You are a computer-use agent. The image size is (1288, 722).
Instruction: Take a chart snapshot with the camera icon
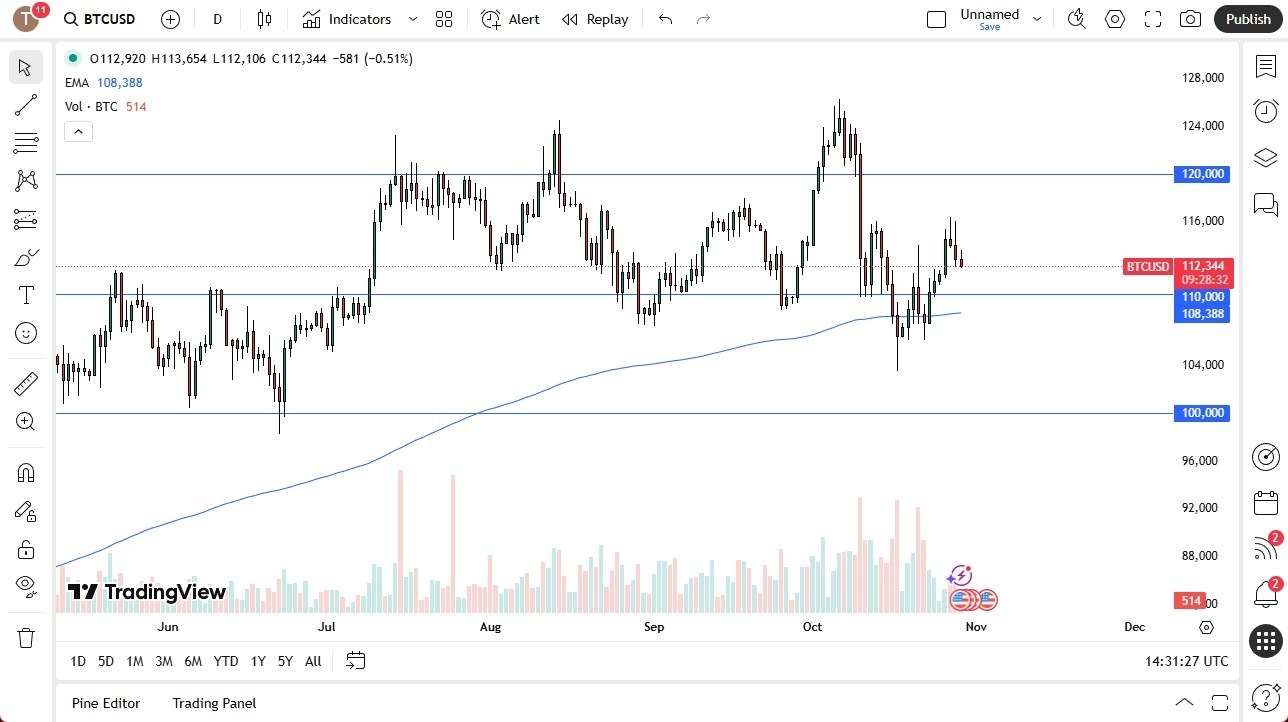(x=1190, y=18)
